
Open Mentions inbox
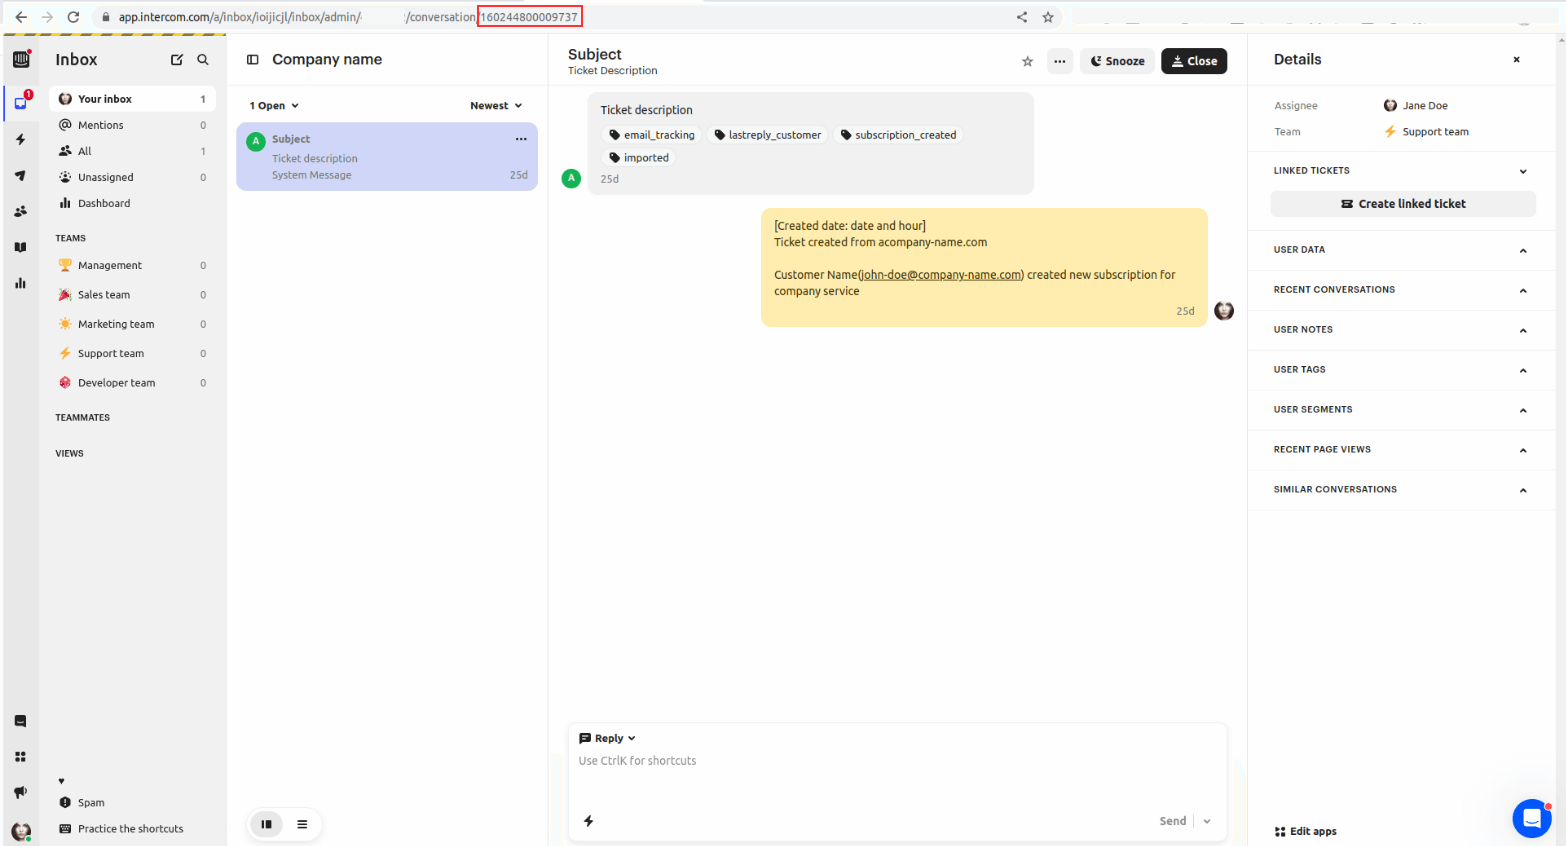132,125
